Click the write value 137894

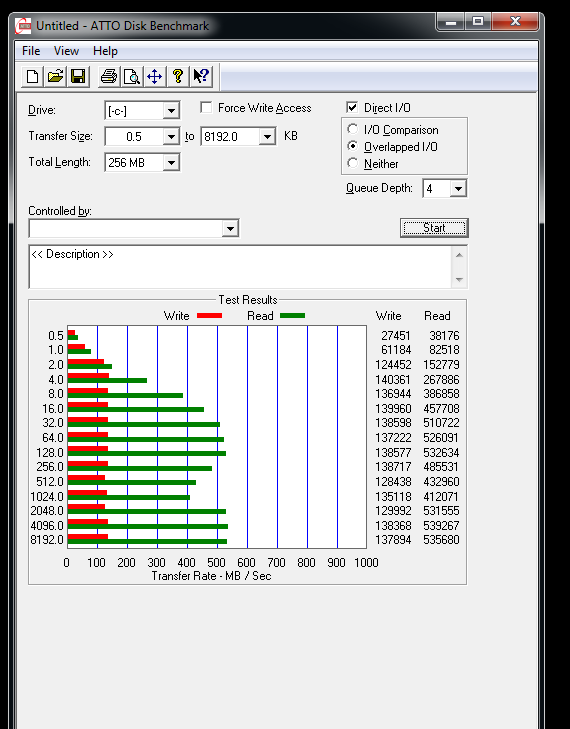(x=393, y=540)
